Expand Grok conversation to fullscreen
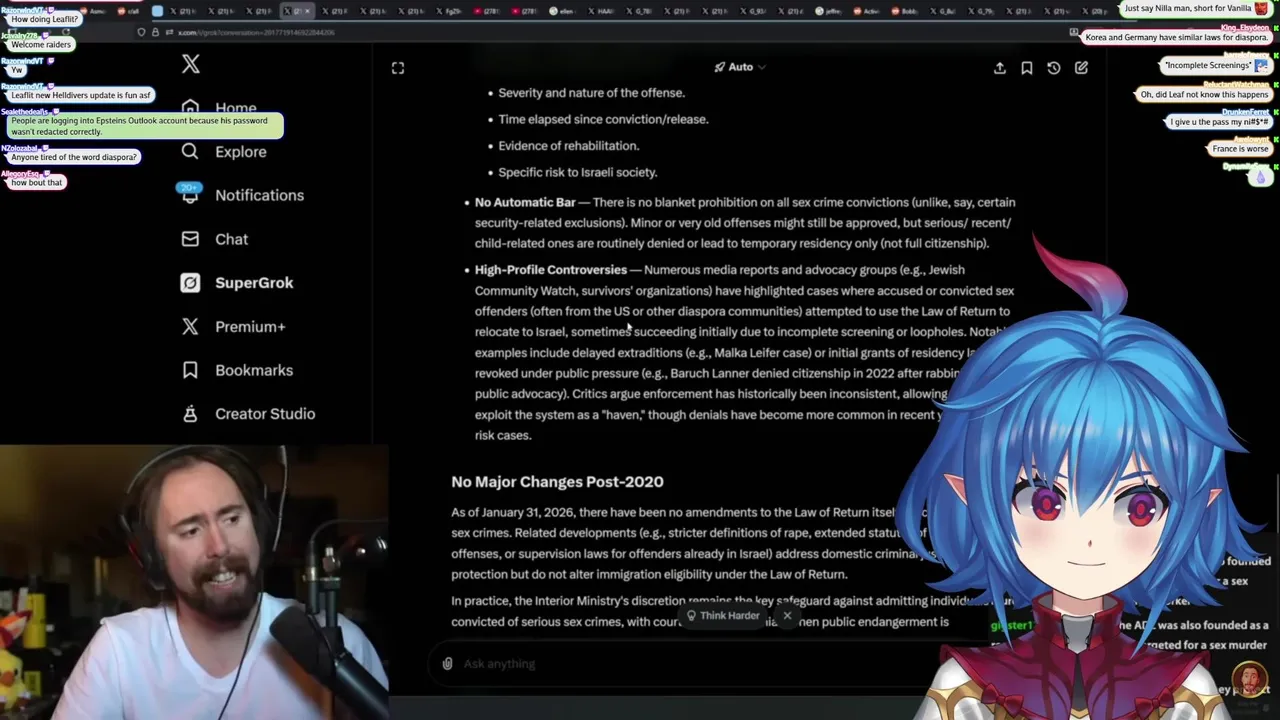Screen dimensions: 1280x720 398,68
